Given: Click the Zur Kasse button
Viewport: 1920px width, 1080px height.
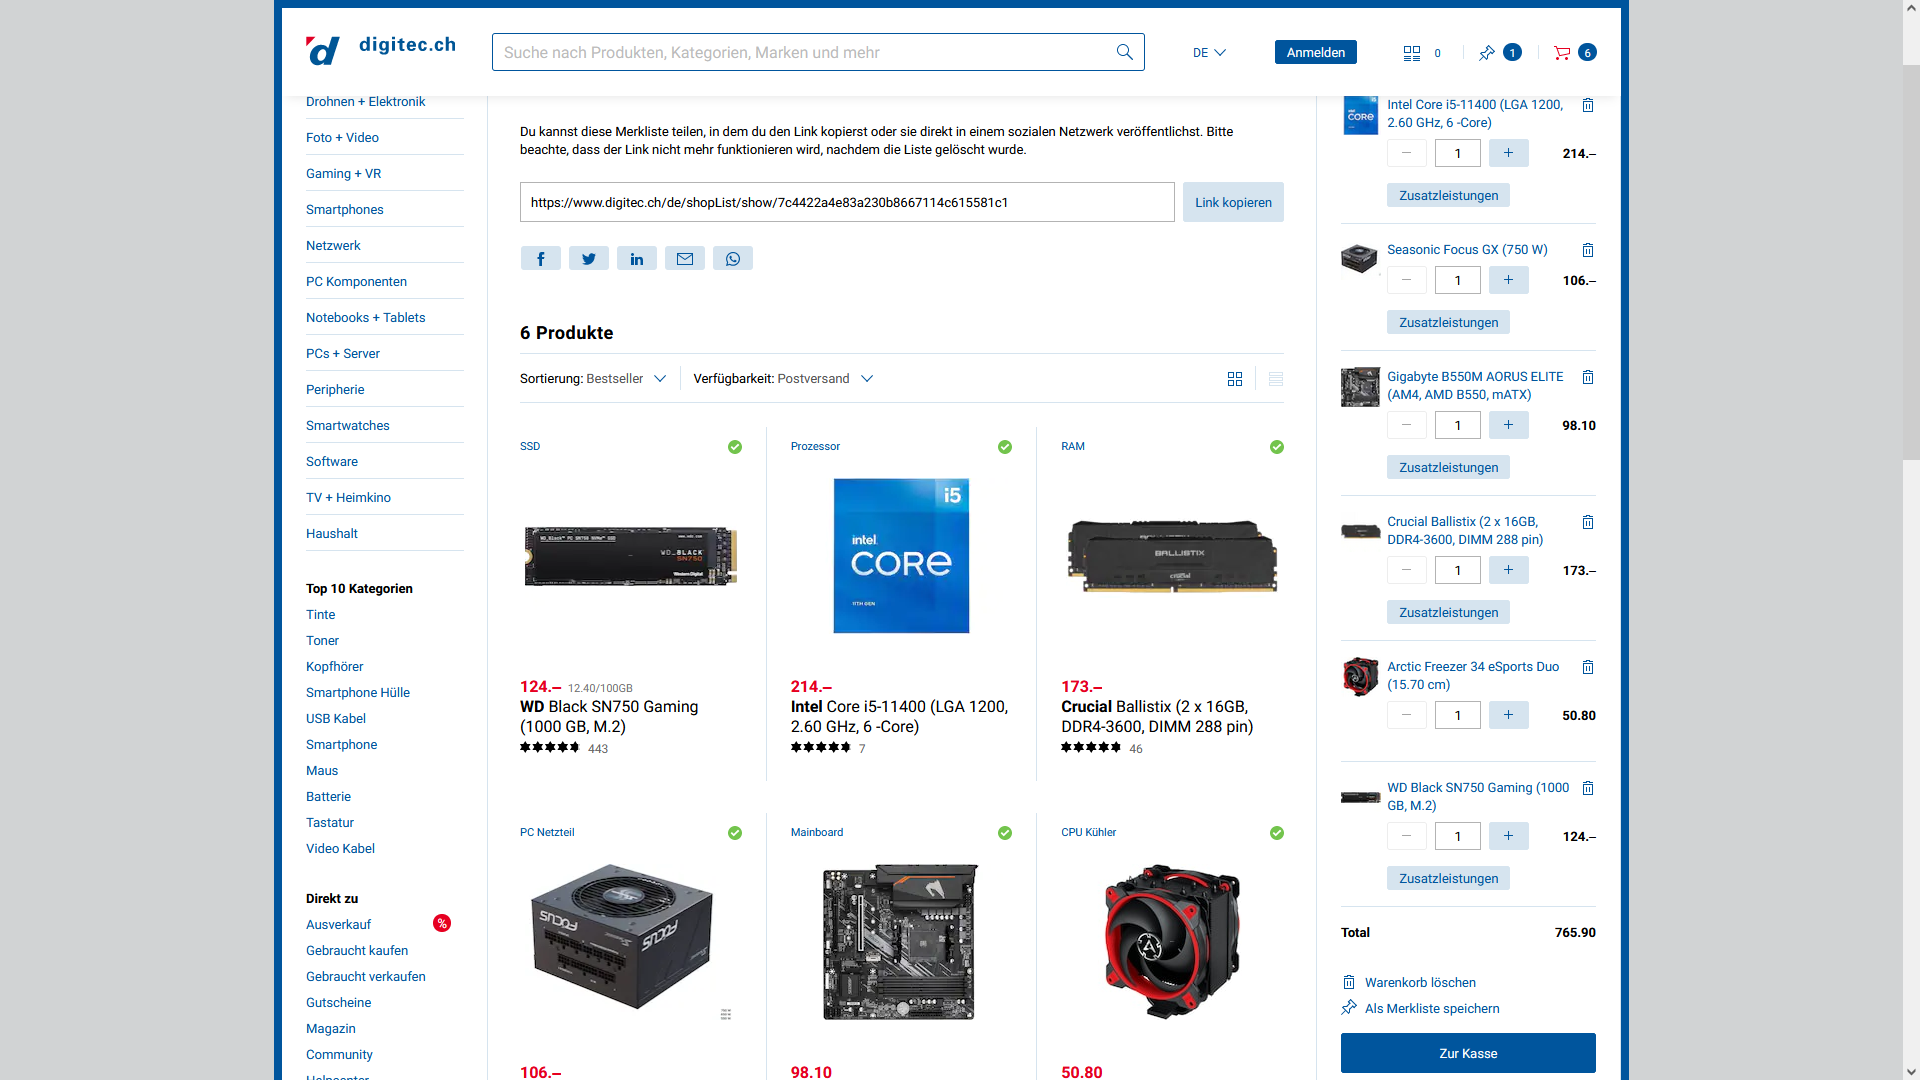Looking at the screenshot, I should point(1467,1053).
